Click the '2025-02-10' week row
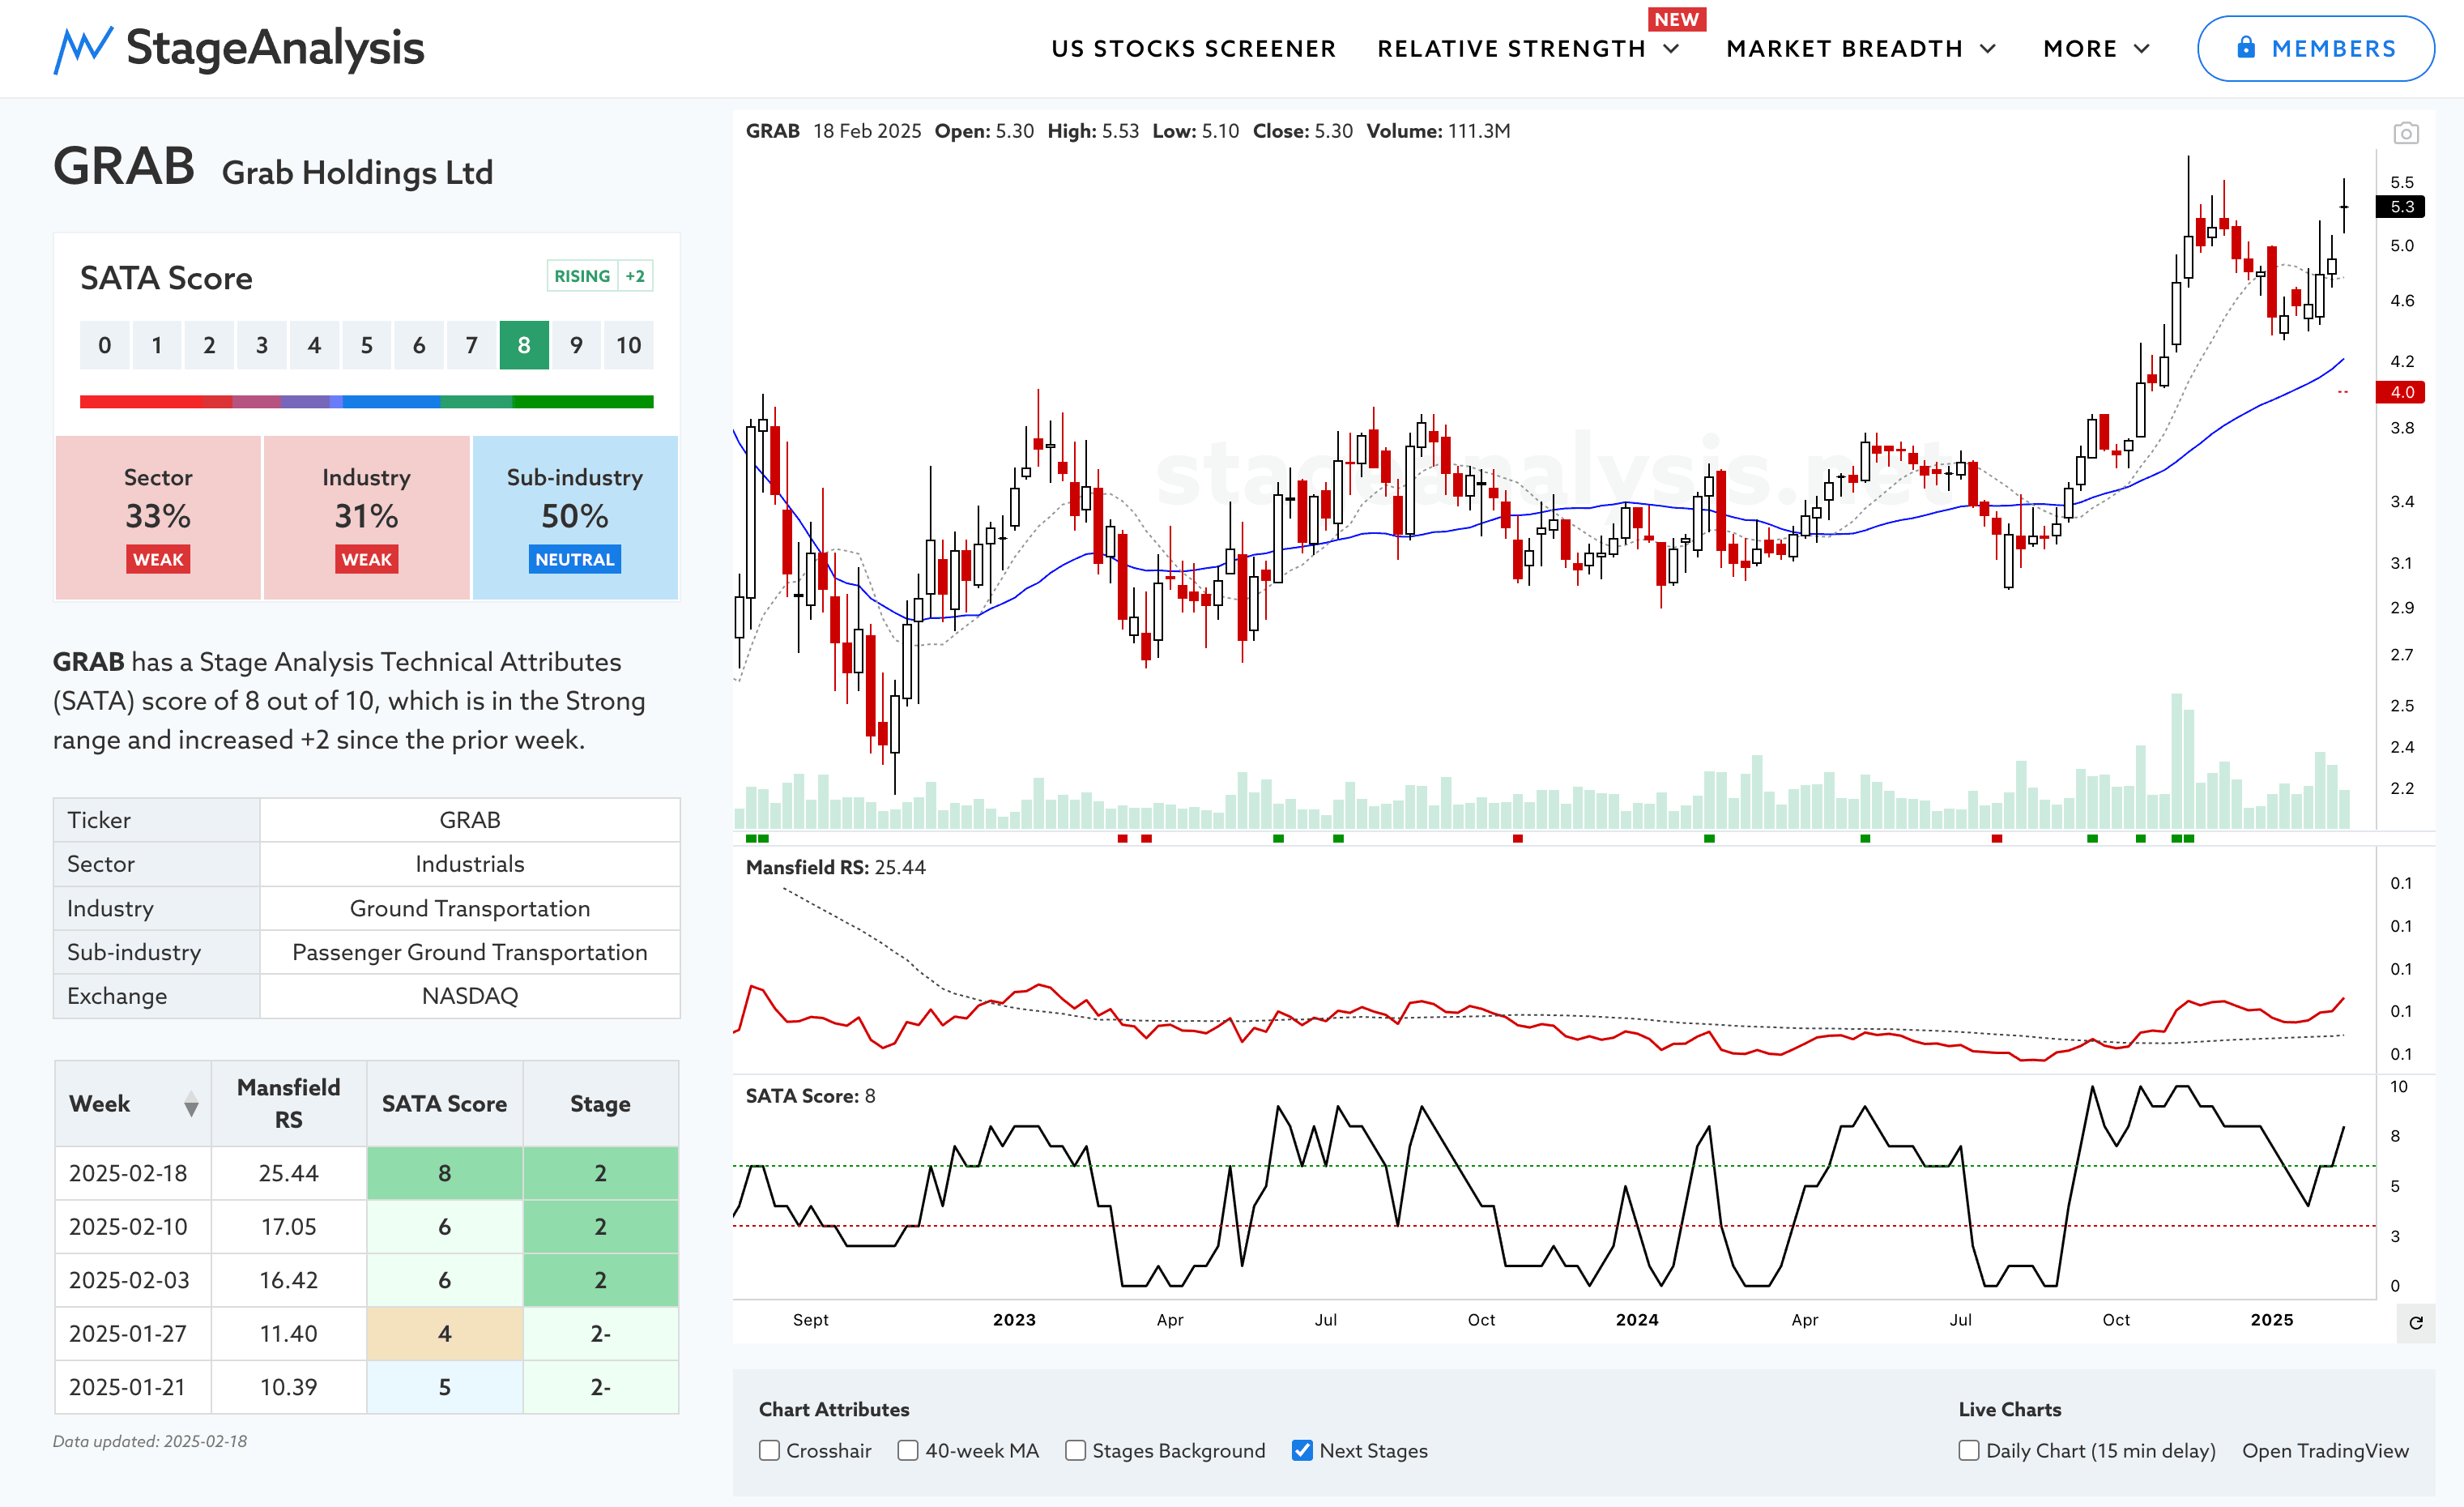2464x1507 pixels. (367, 1227)
